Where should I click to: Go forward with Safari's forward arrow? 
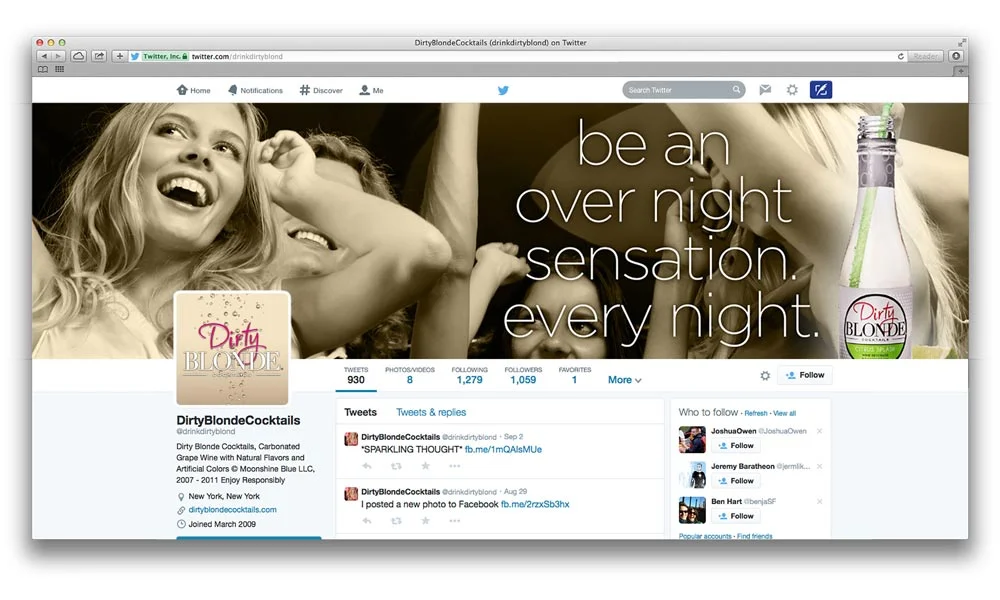click(x=57, y=56)
